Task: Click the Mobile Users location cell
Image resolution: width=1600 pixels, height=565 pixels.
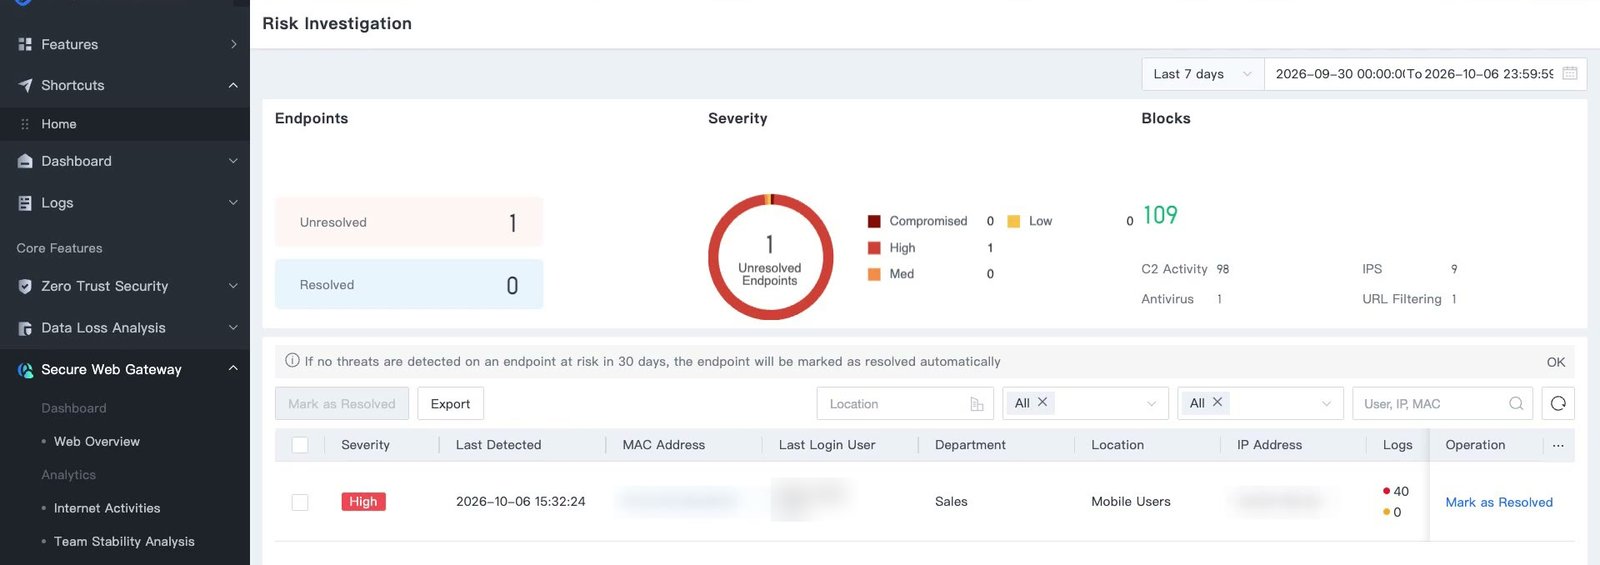Action: [1131, 502]
